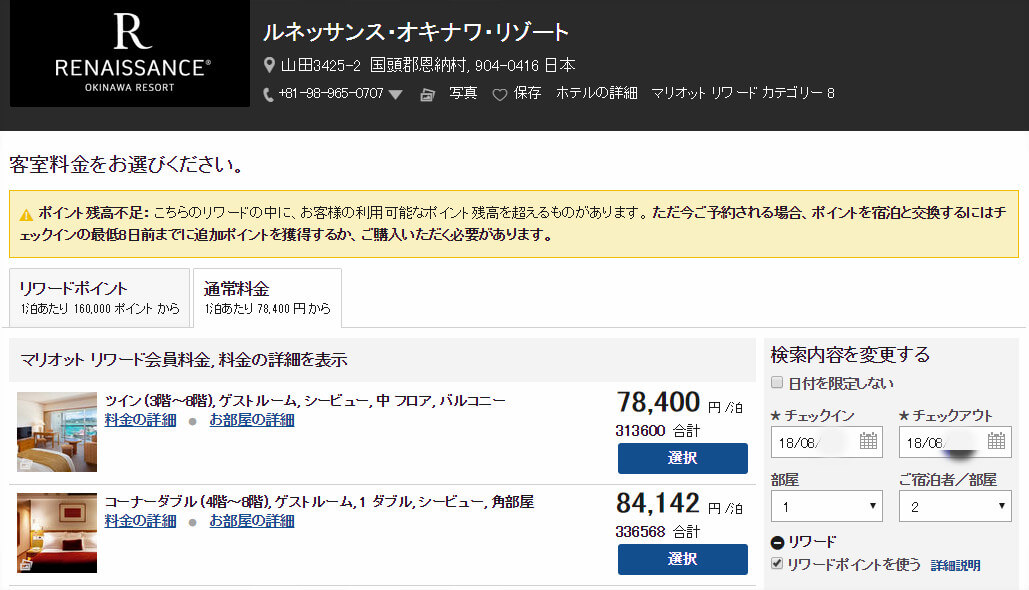This screenshot has width=1029, height=590.
Task: Click the map pin address icon
Action: point(269,66)
